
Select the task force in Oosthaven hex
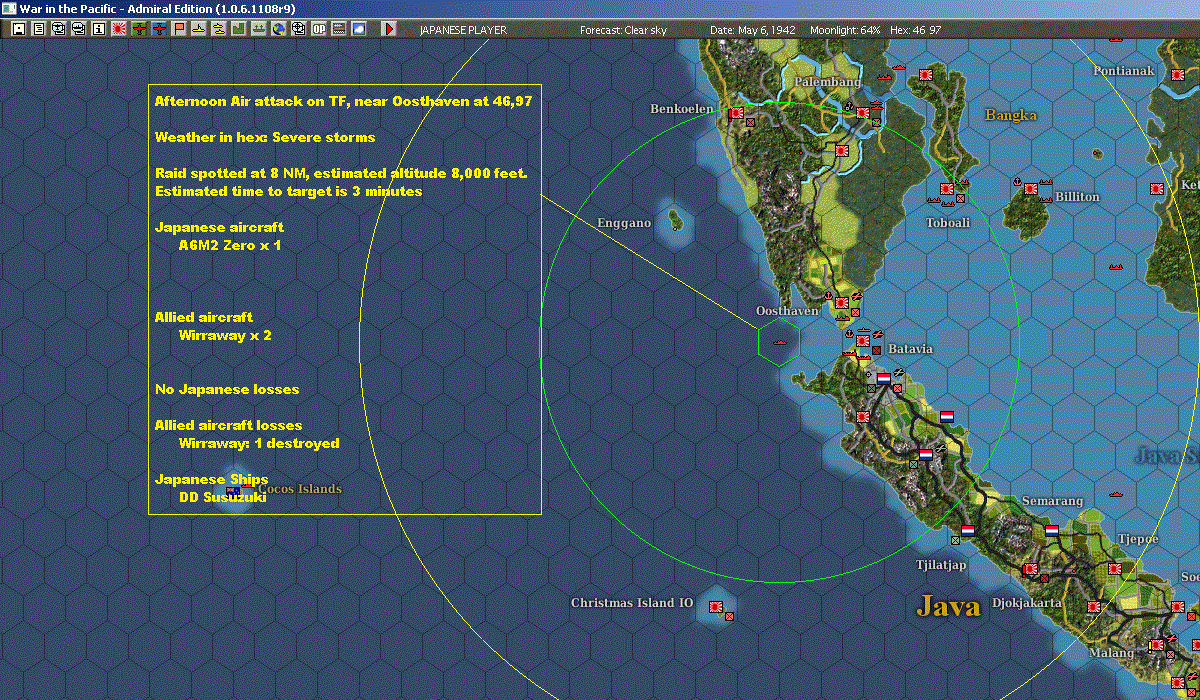pyautogui.click(x=779, y=342)
